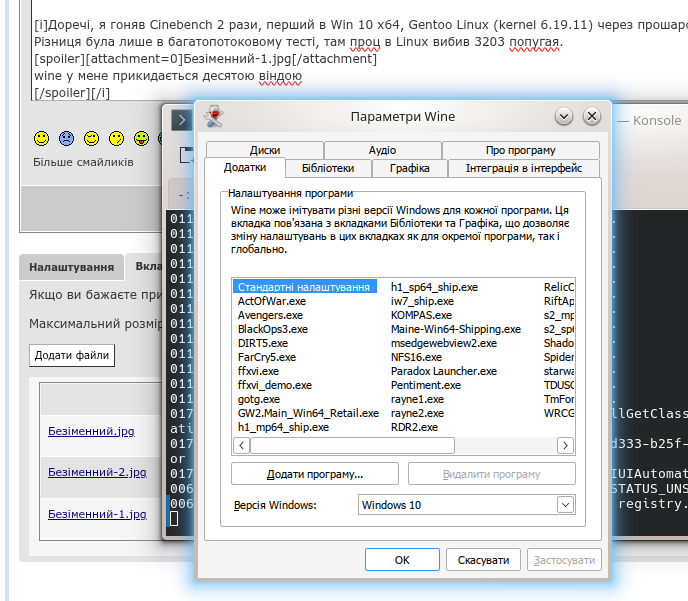Select Paradox Launcher.exe in the list

pos(444,371)
